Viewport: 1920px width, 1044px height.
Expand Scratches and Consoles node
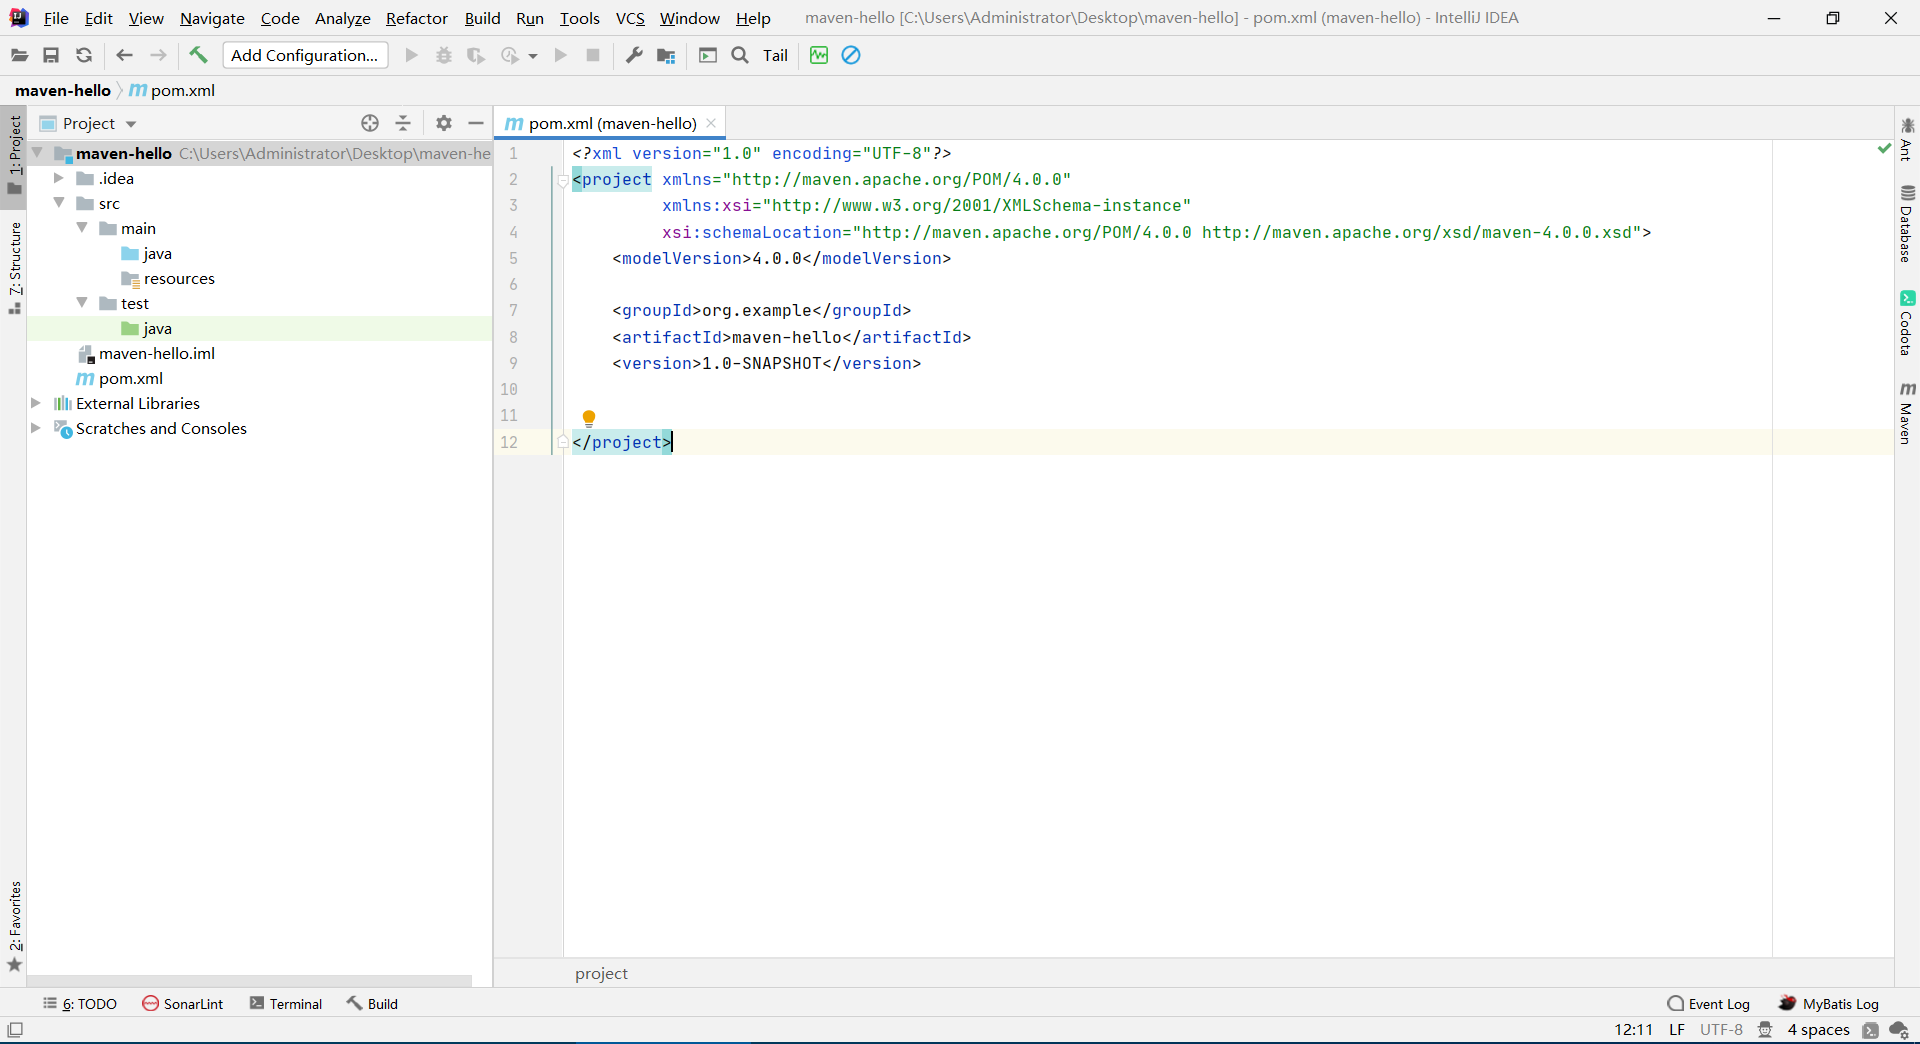click(36, 428)
